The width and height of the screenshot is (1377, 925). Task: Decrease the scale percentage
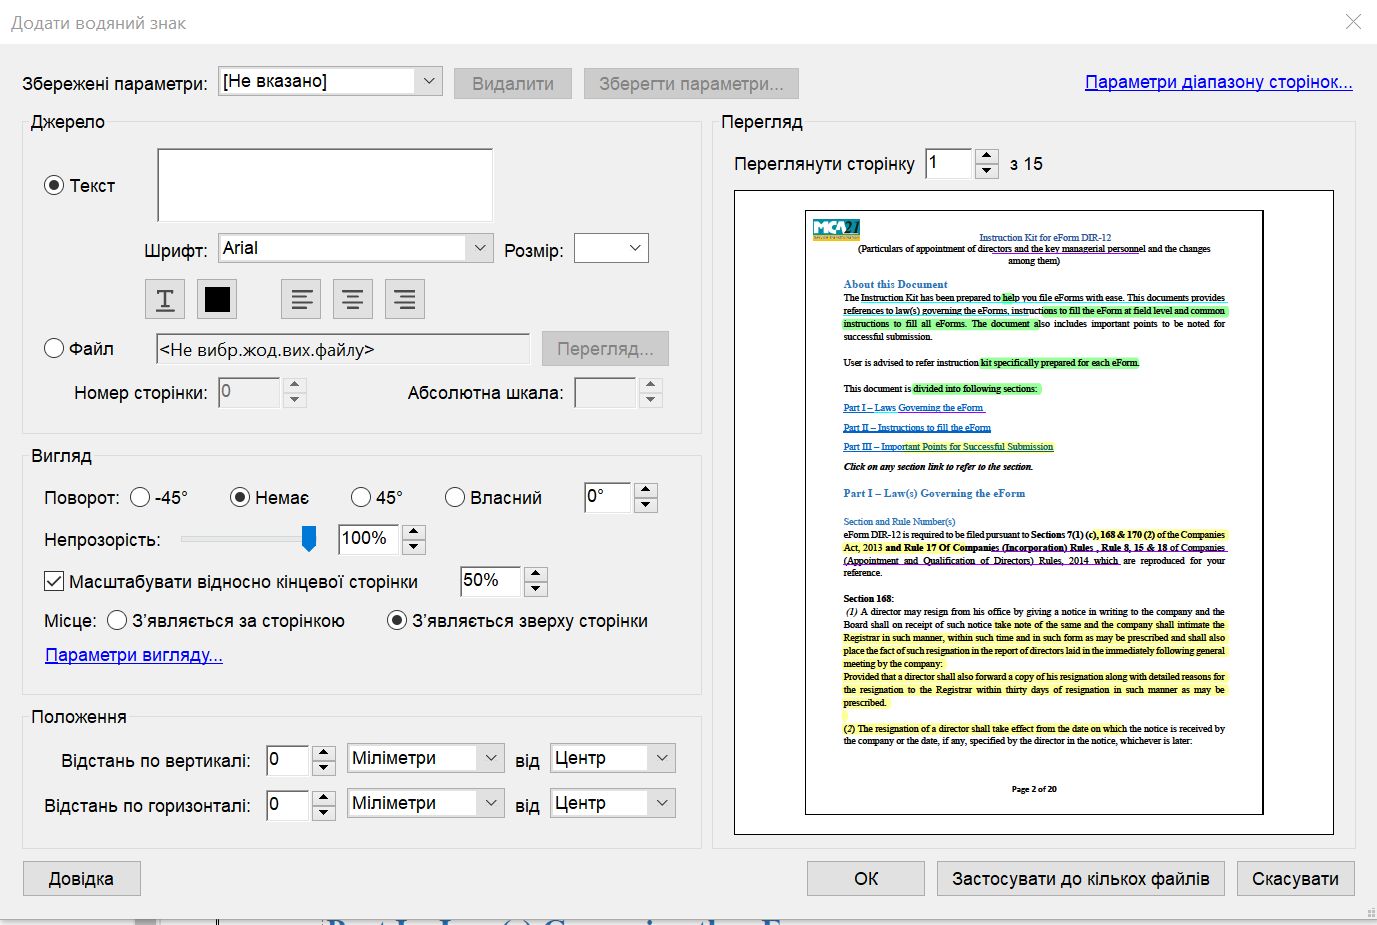coord(536,589)
